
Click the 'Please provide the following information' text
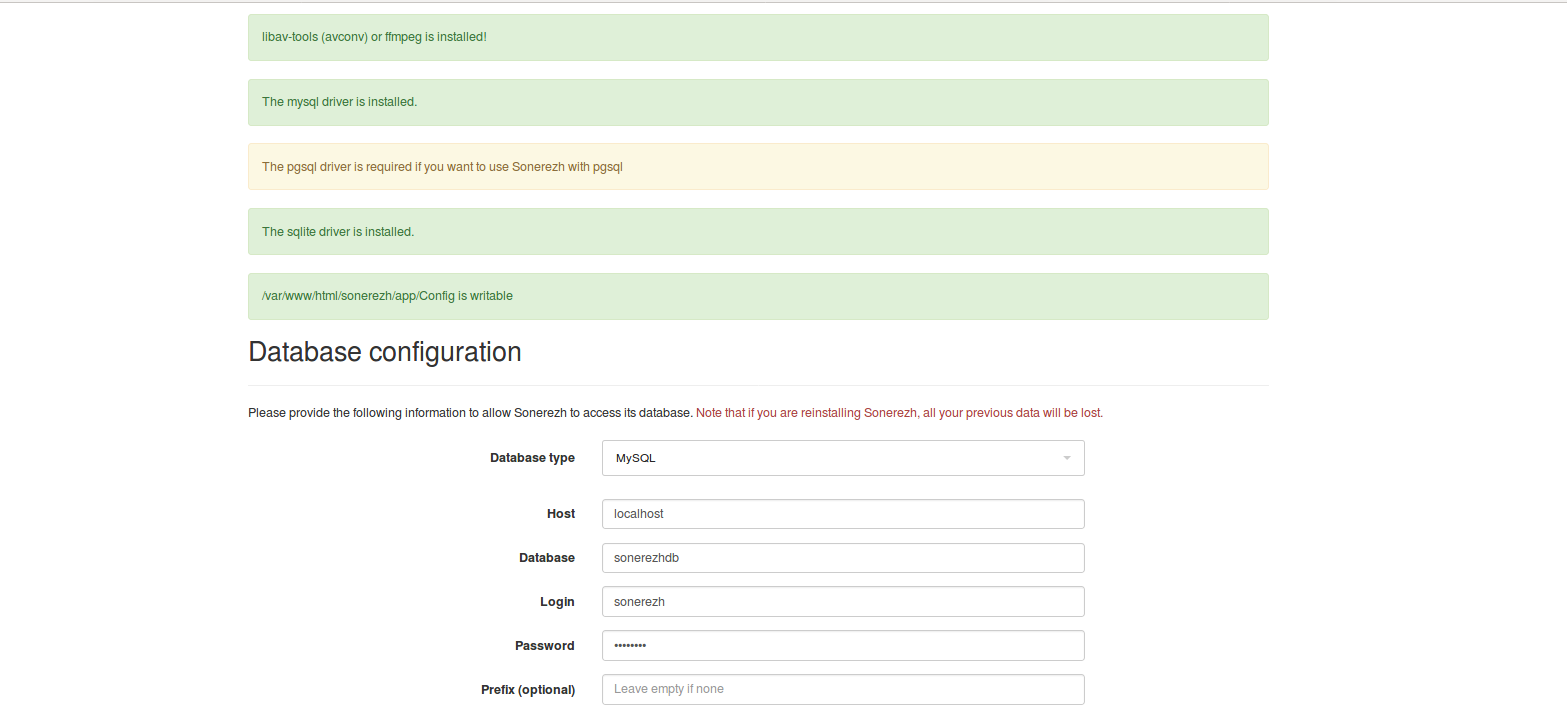coord(470,413)
